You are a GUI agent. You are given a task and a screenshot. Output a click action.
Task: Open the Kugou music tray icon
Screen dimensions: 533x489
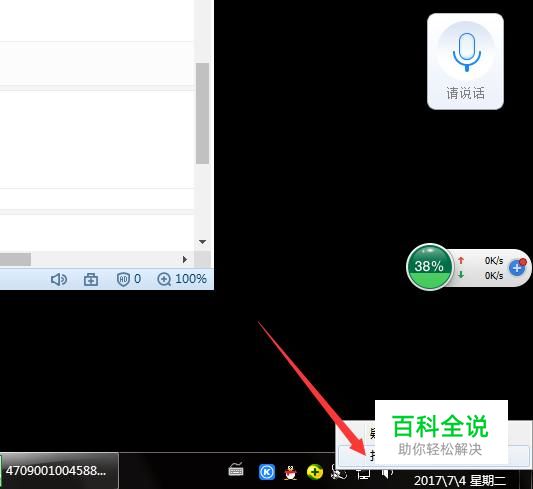click(x=267, y=472)
